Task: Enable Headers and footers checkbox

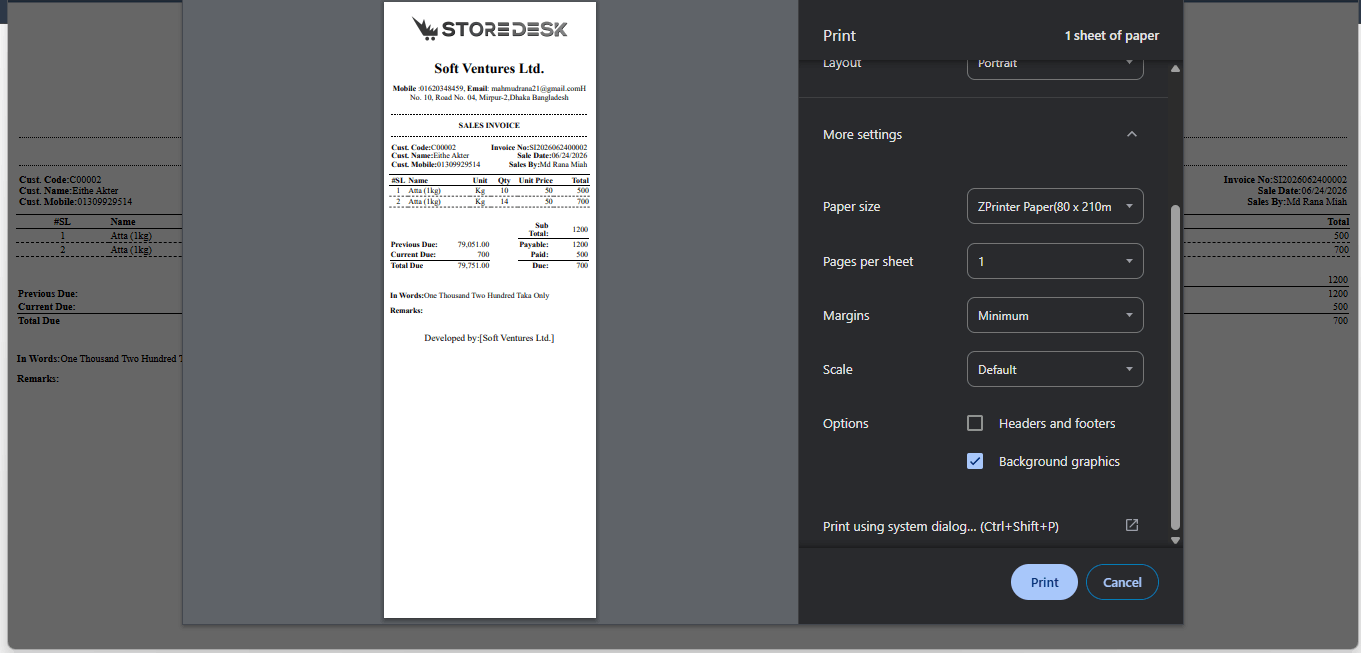Action: 975,423
